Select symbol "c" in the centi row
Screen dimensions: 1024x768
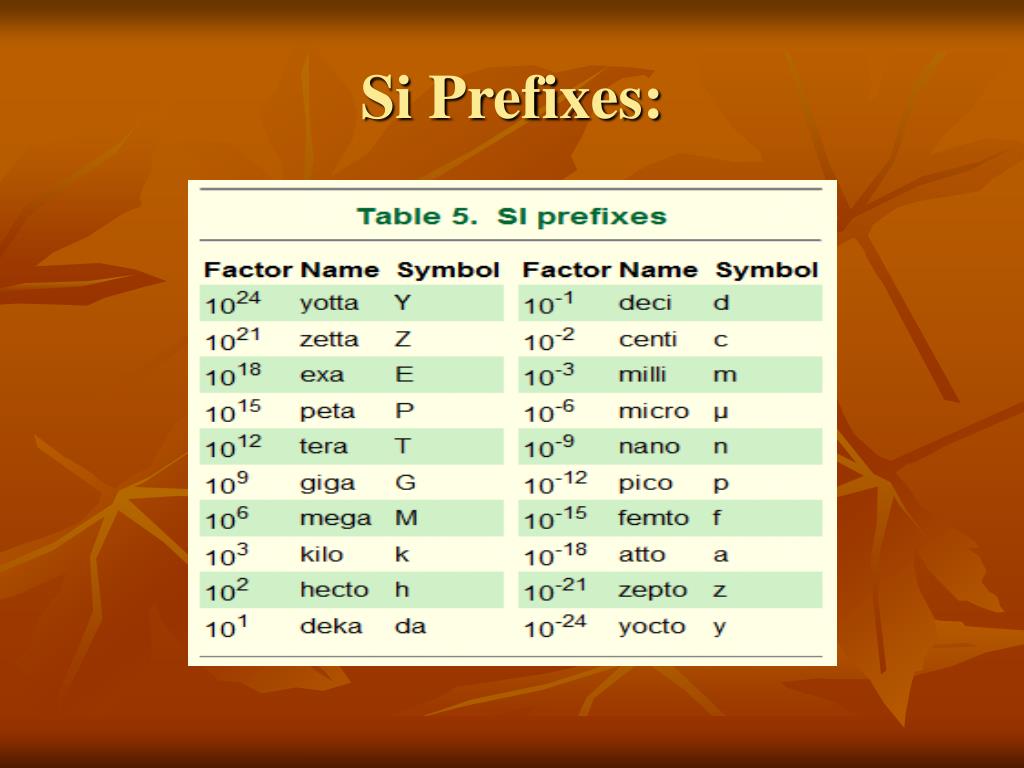(x=720, y=340)
